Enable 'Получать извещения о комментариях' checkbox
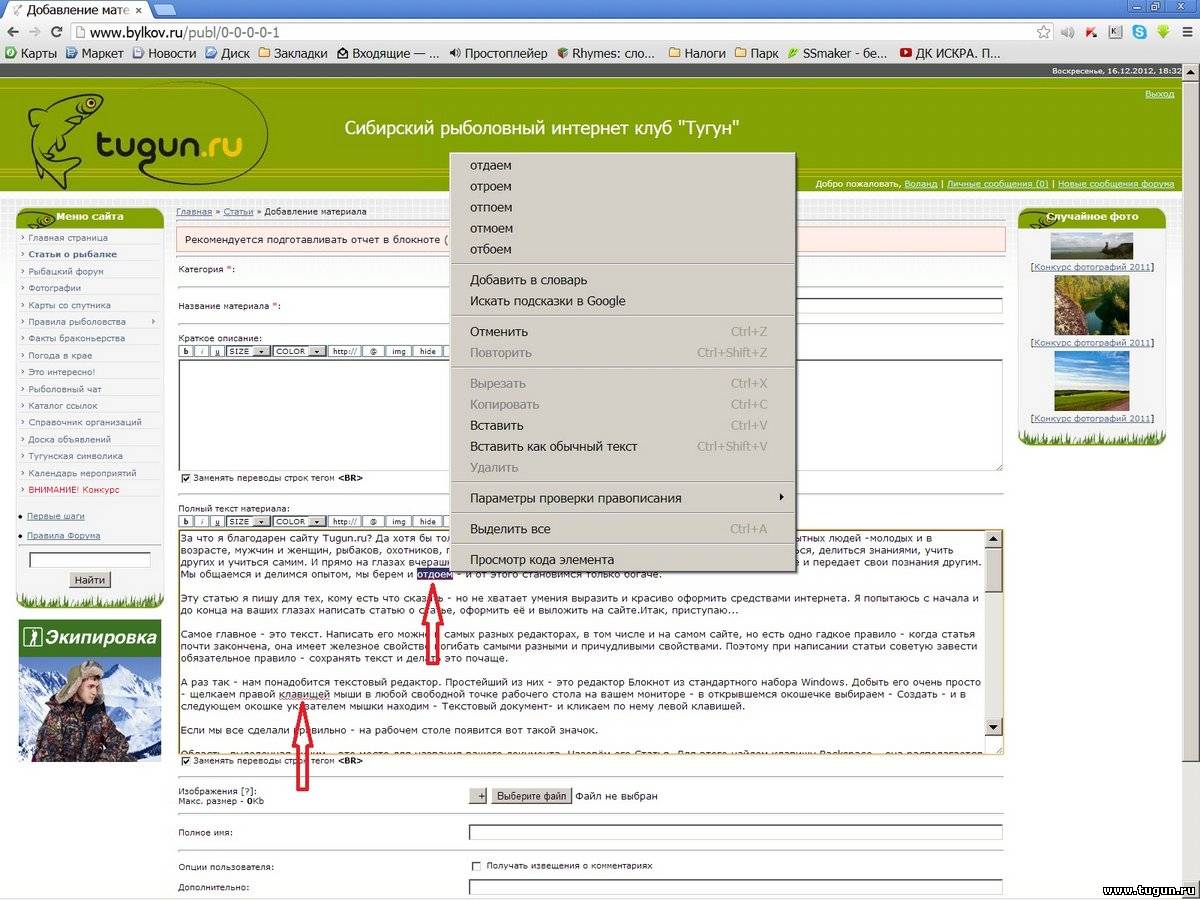Viewport: 1200px width, 900px height. pyautogui.click(x=476, y=866)
